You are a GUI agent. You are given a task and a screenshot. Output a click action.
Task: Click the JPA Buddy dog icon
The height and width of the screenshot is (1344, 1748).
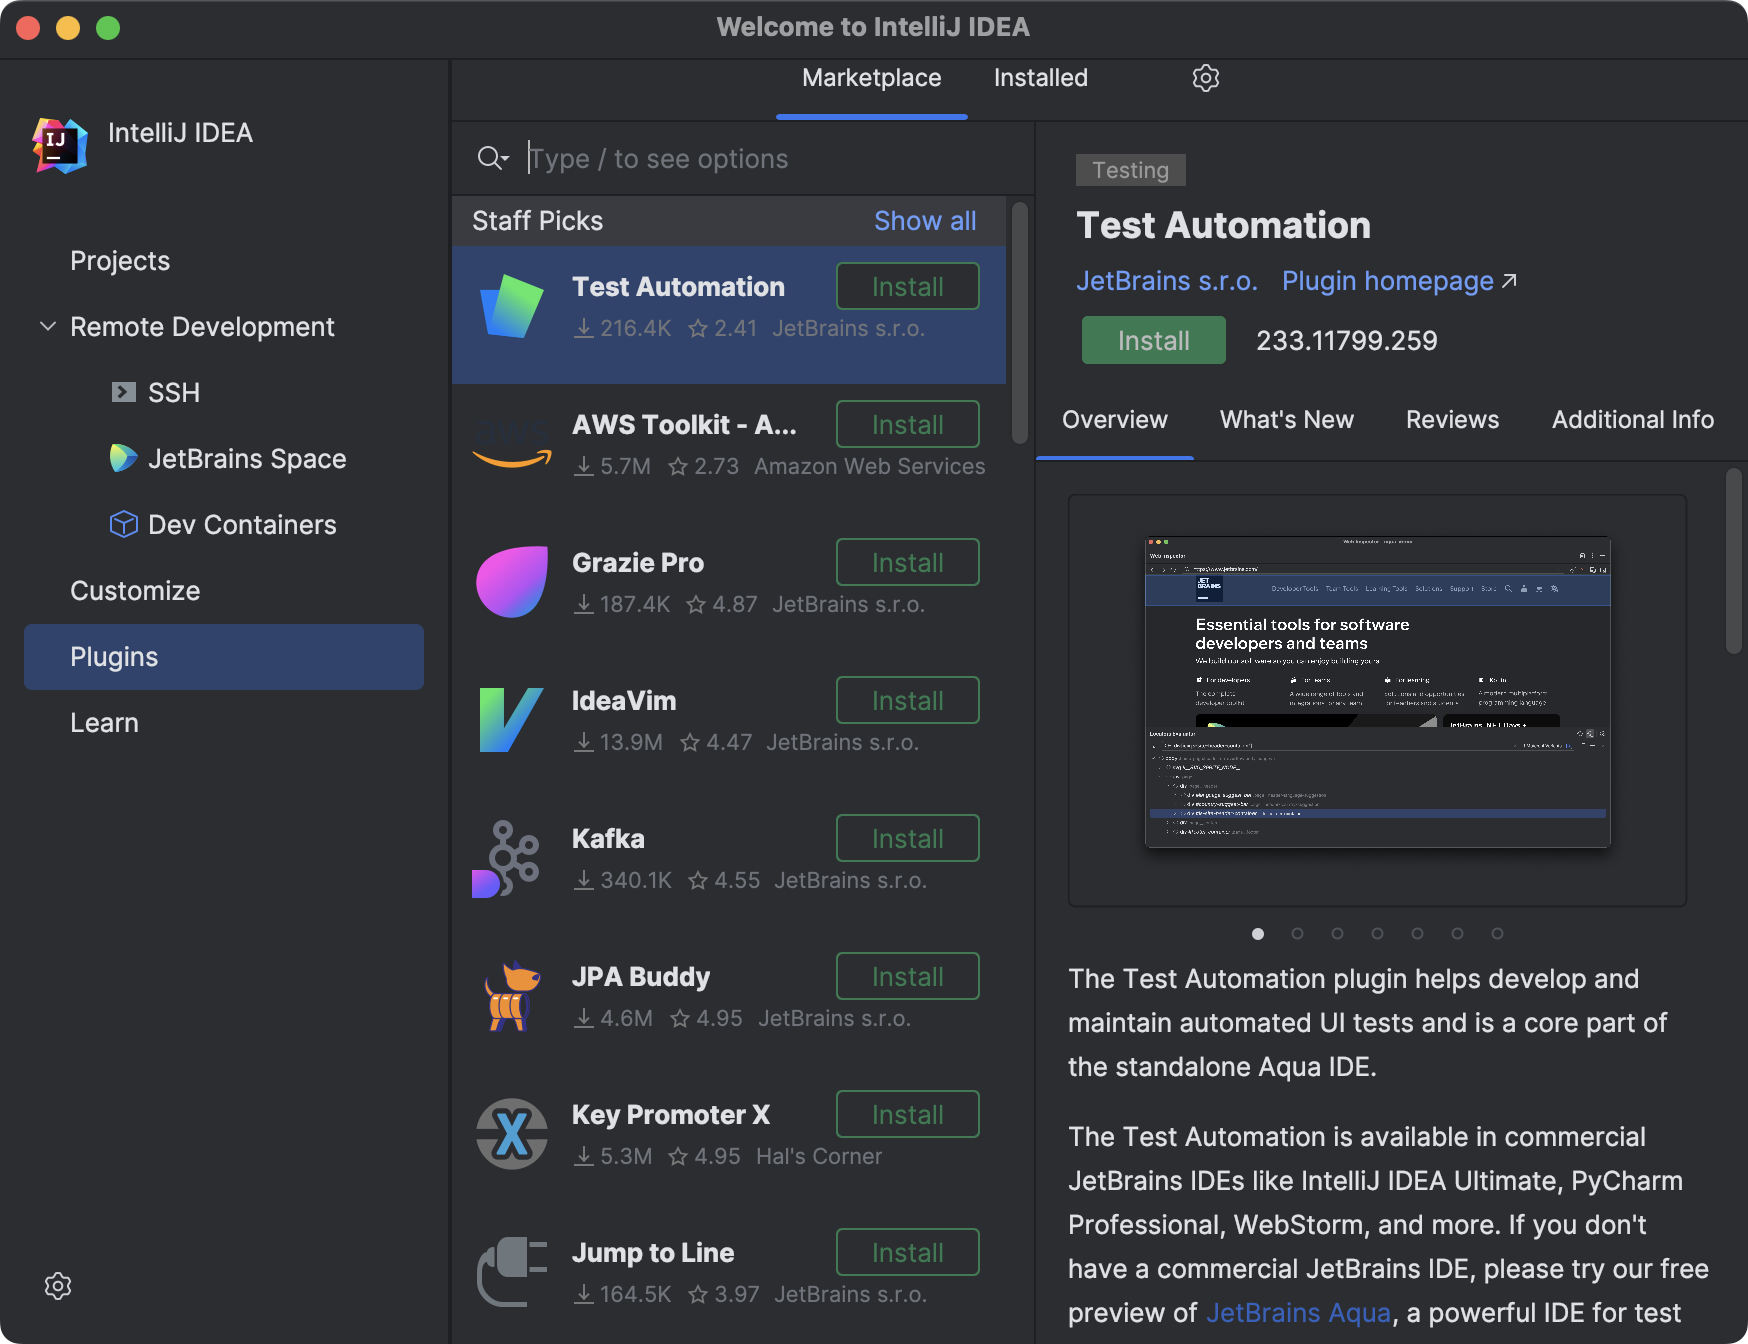[x=511, y=996]
